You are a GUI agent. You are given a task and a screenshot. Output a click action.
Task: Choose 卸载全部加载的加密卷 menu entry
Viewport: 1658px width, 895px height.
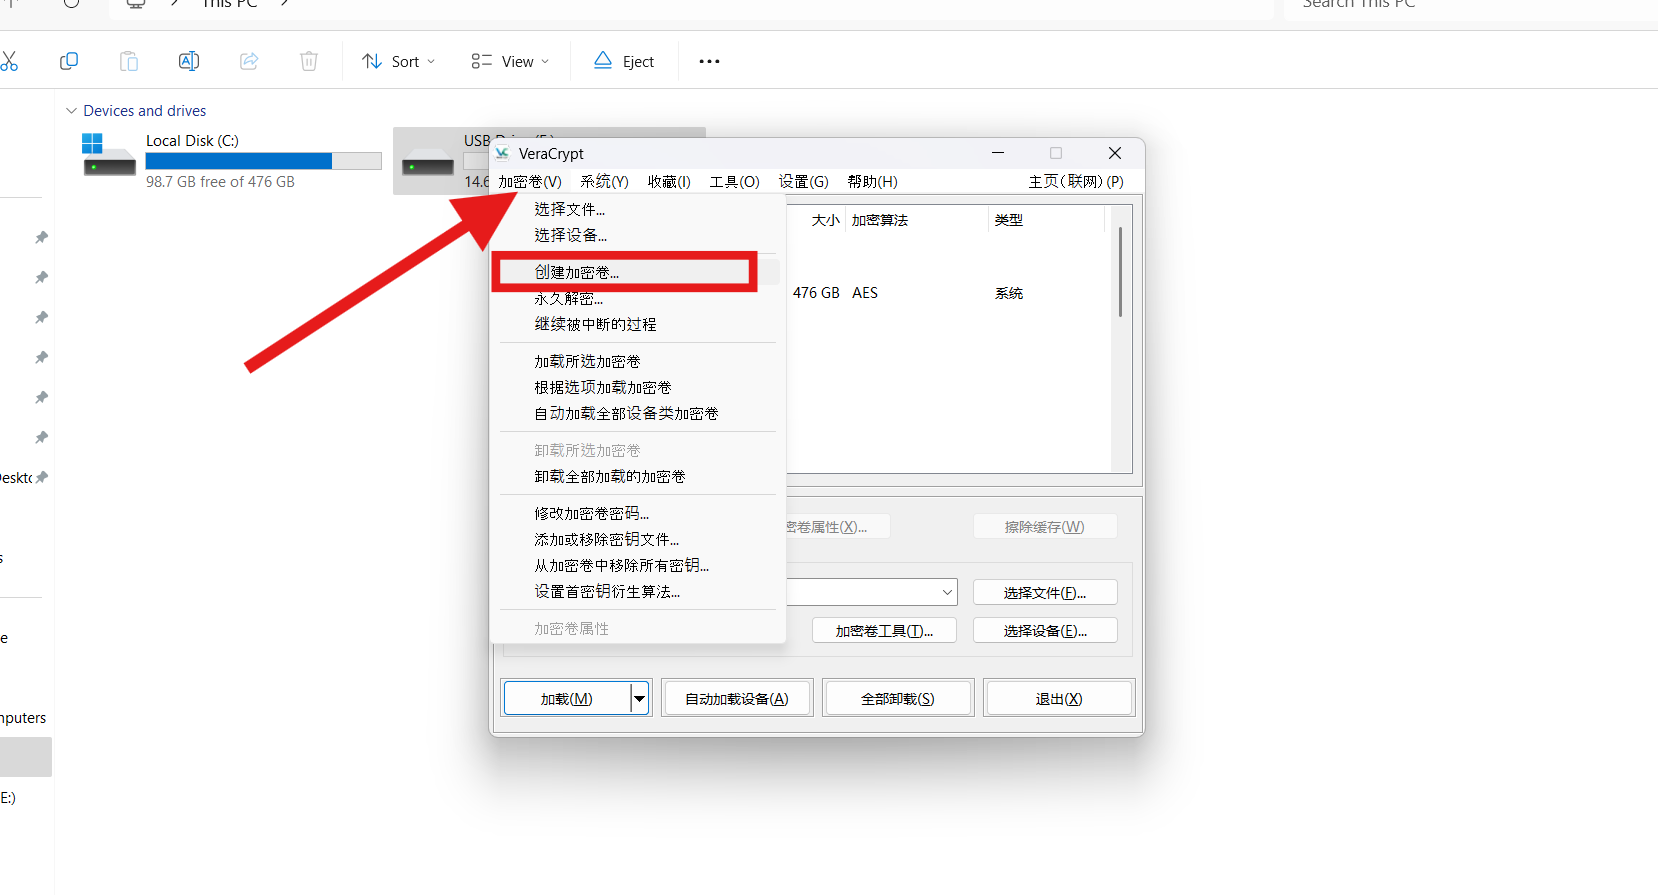tap(638, 476)
